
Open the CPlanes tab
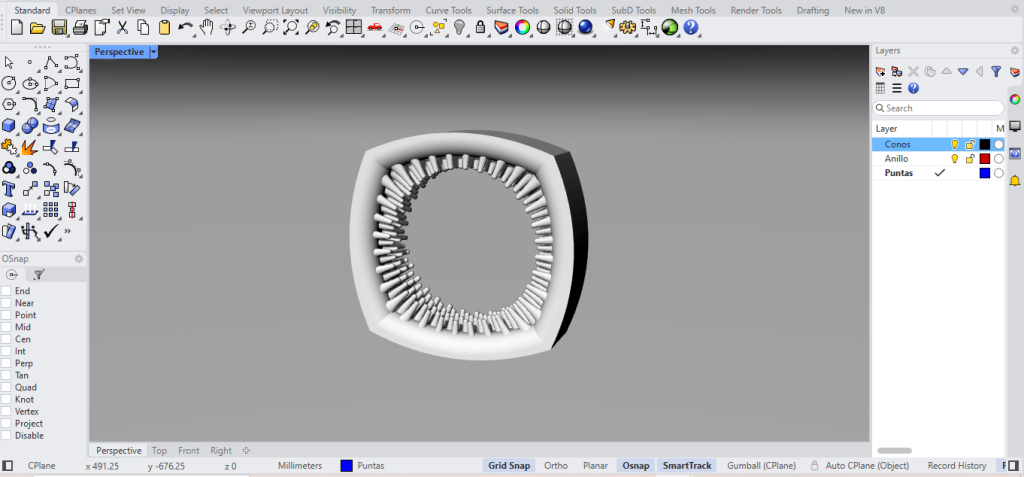81,10
